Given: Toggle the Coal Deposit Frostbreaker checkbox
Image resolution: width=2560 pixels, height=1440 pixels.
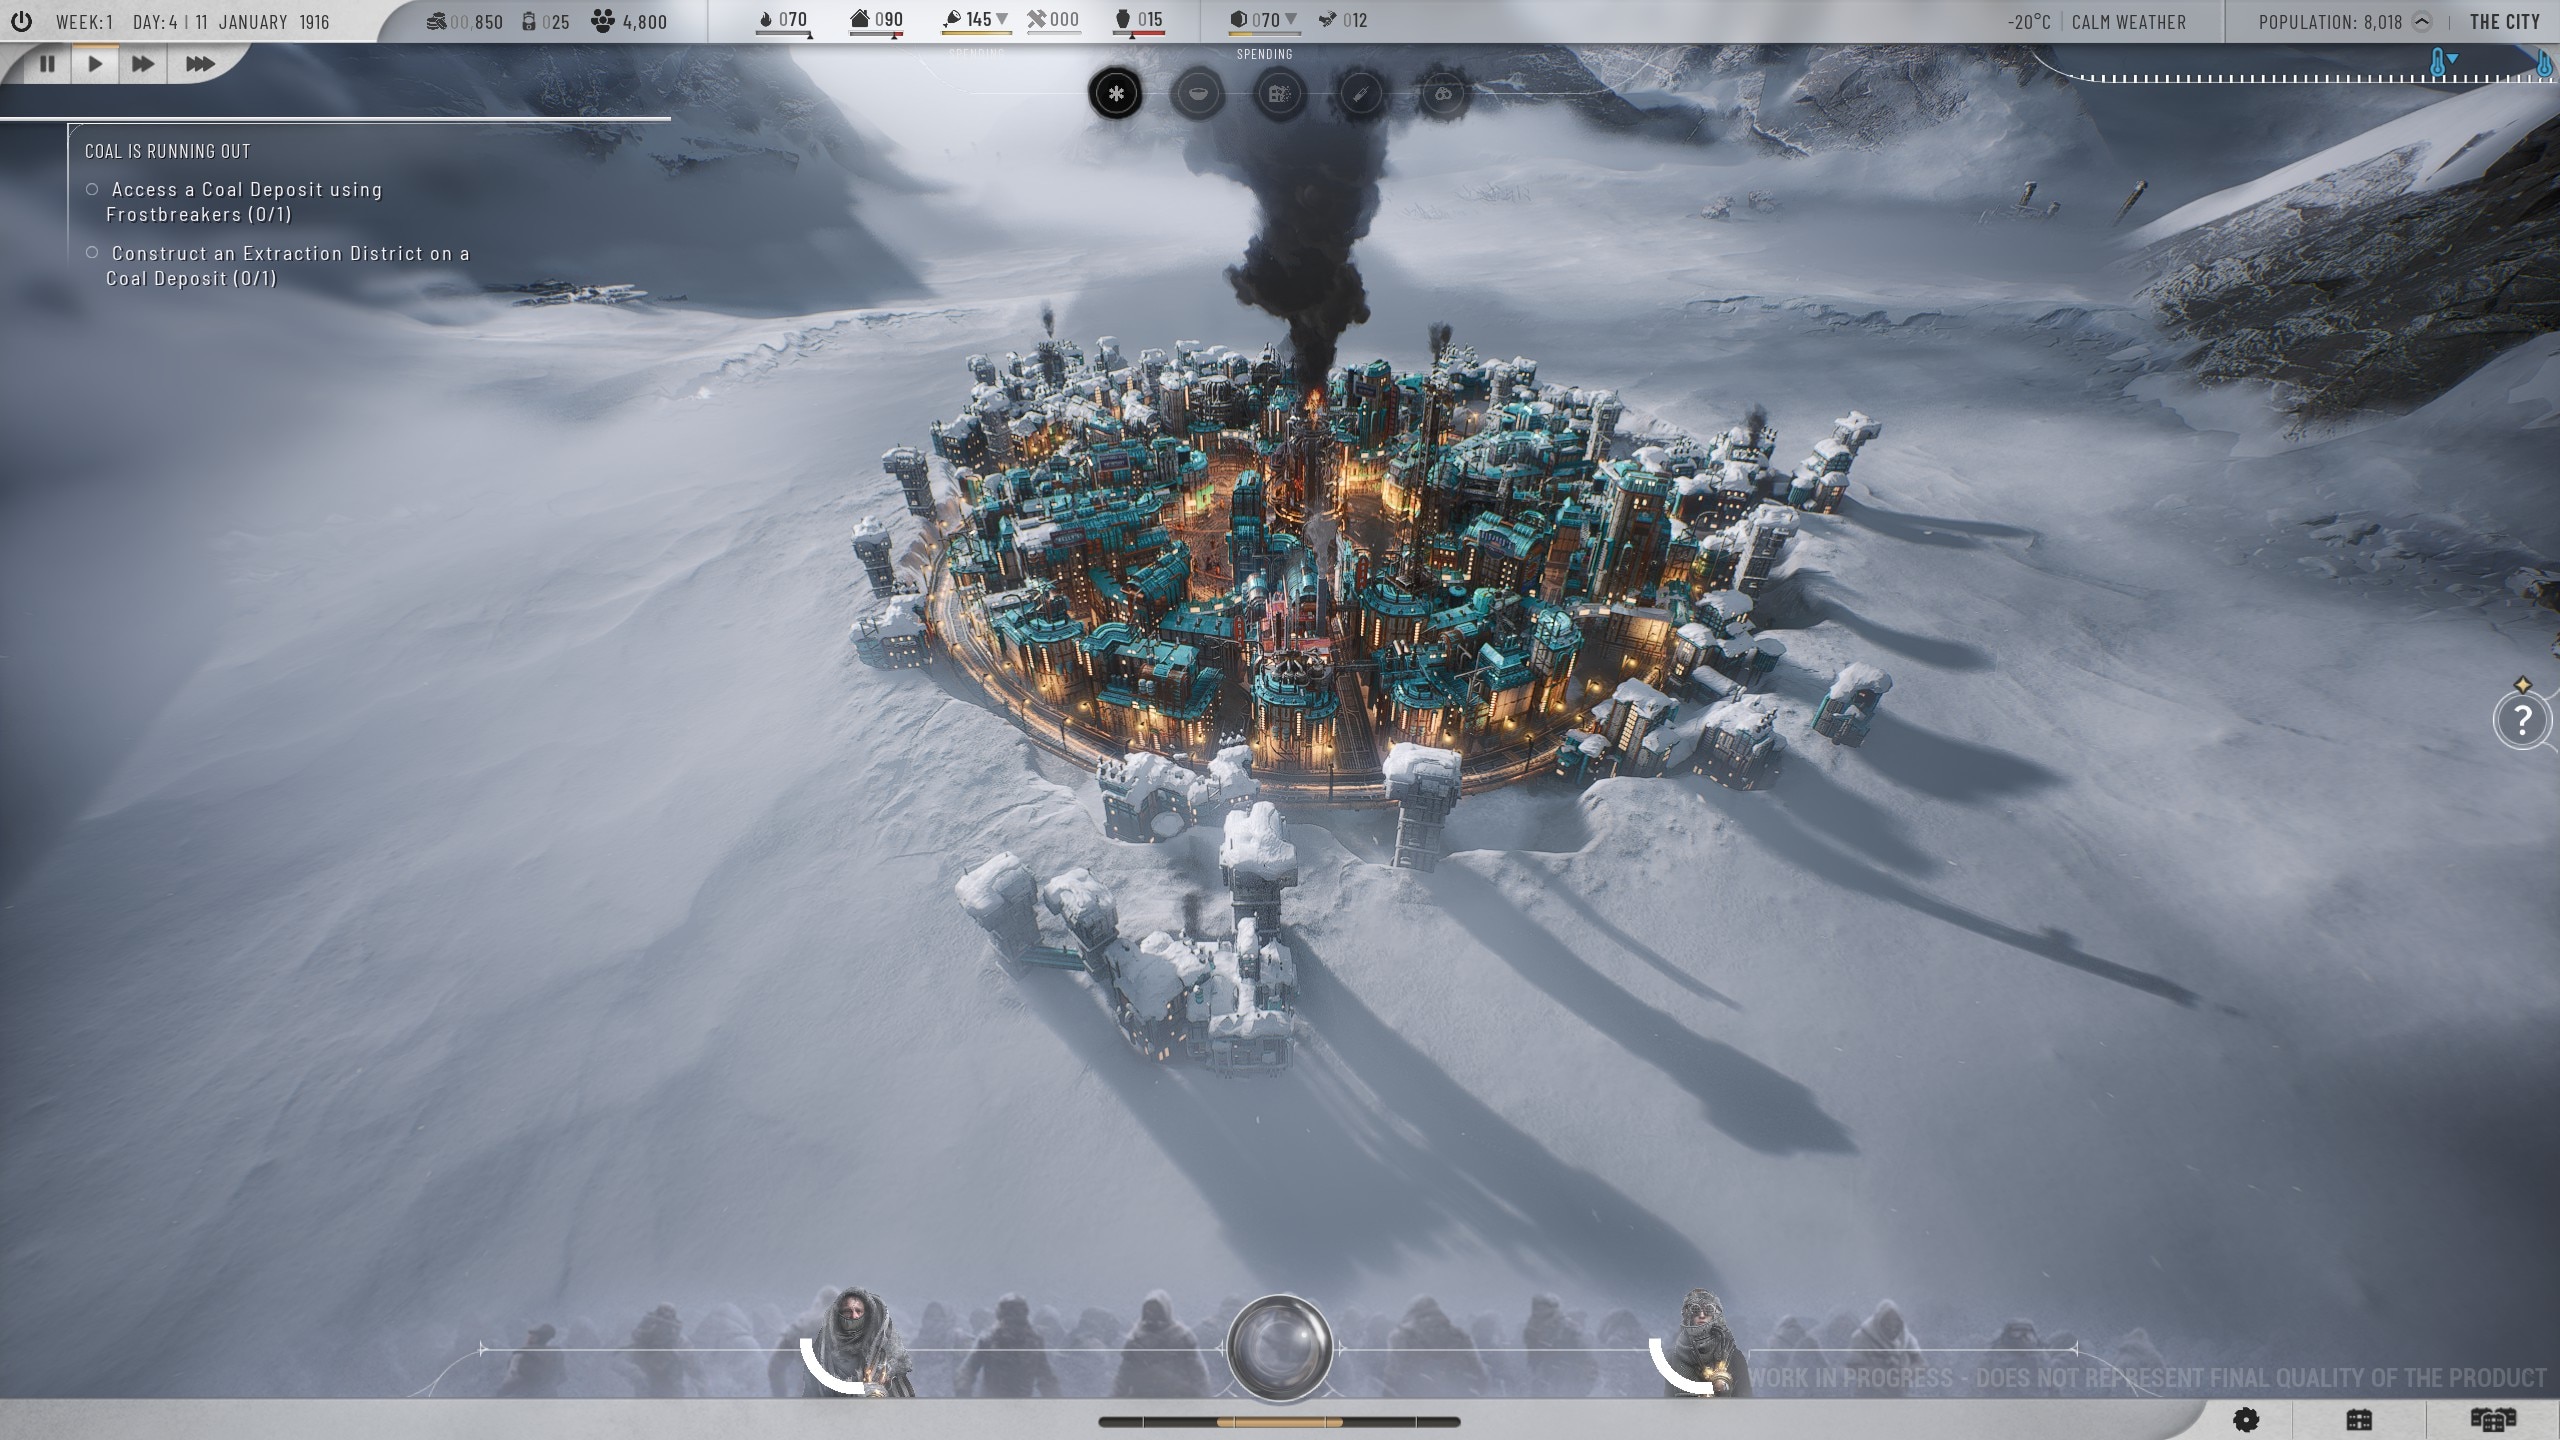Looking at the screenshot, I should point(93,188).
